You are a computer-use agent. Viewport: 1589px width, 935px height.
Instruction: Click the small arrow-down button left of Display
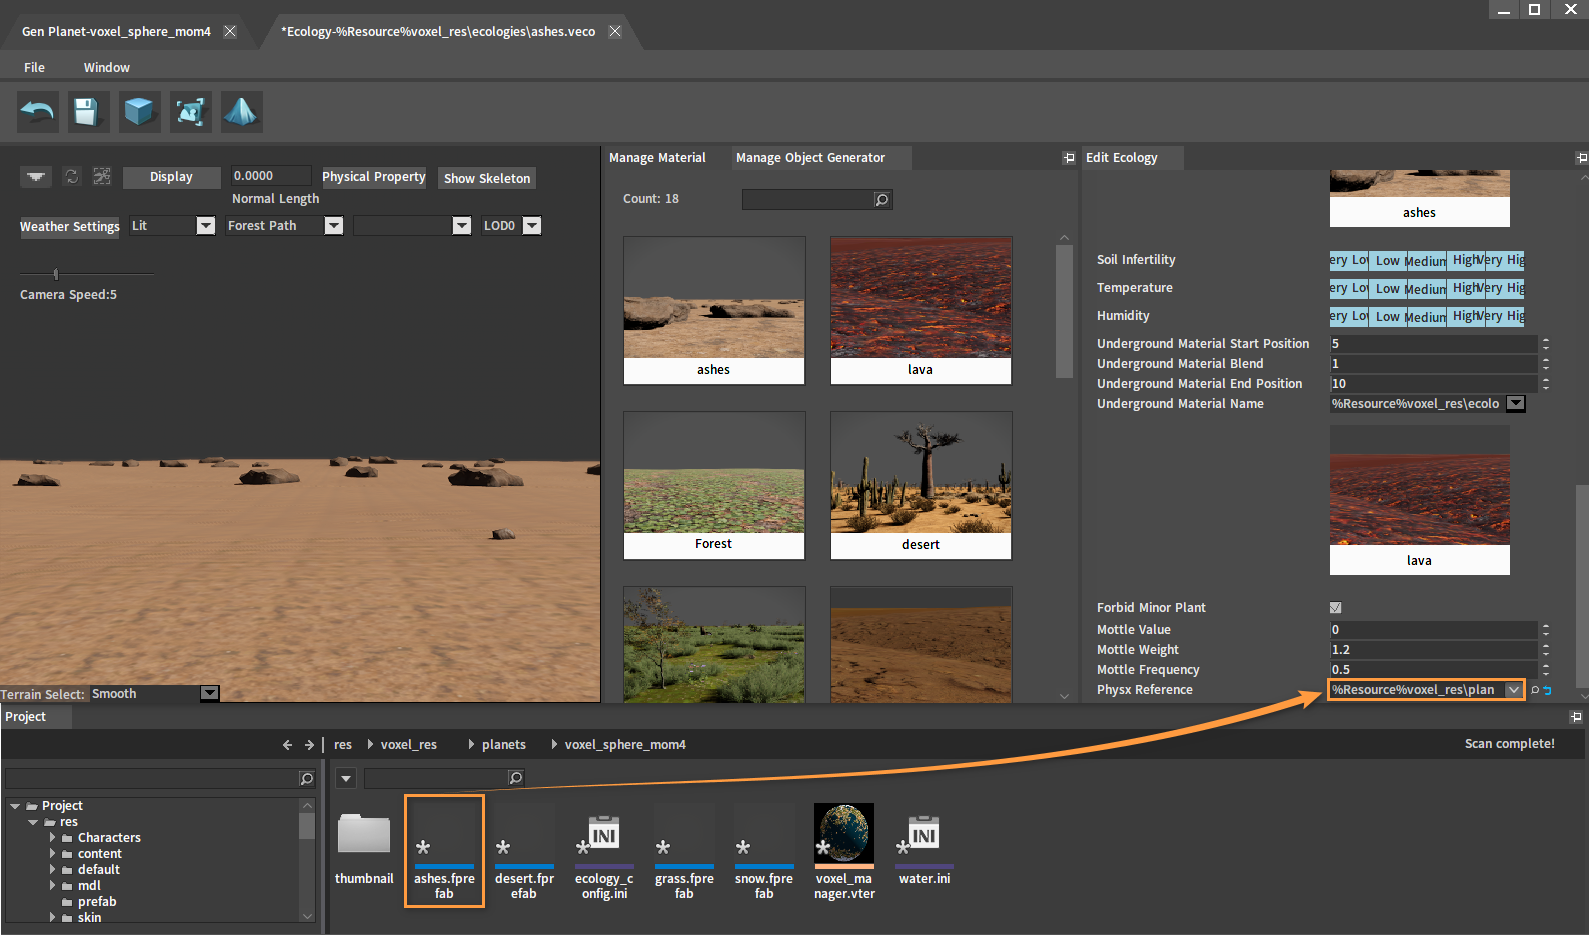[36, 176]
